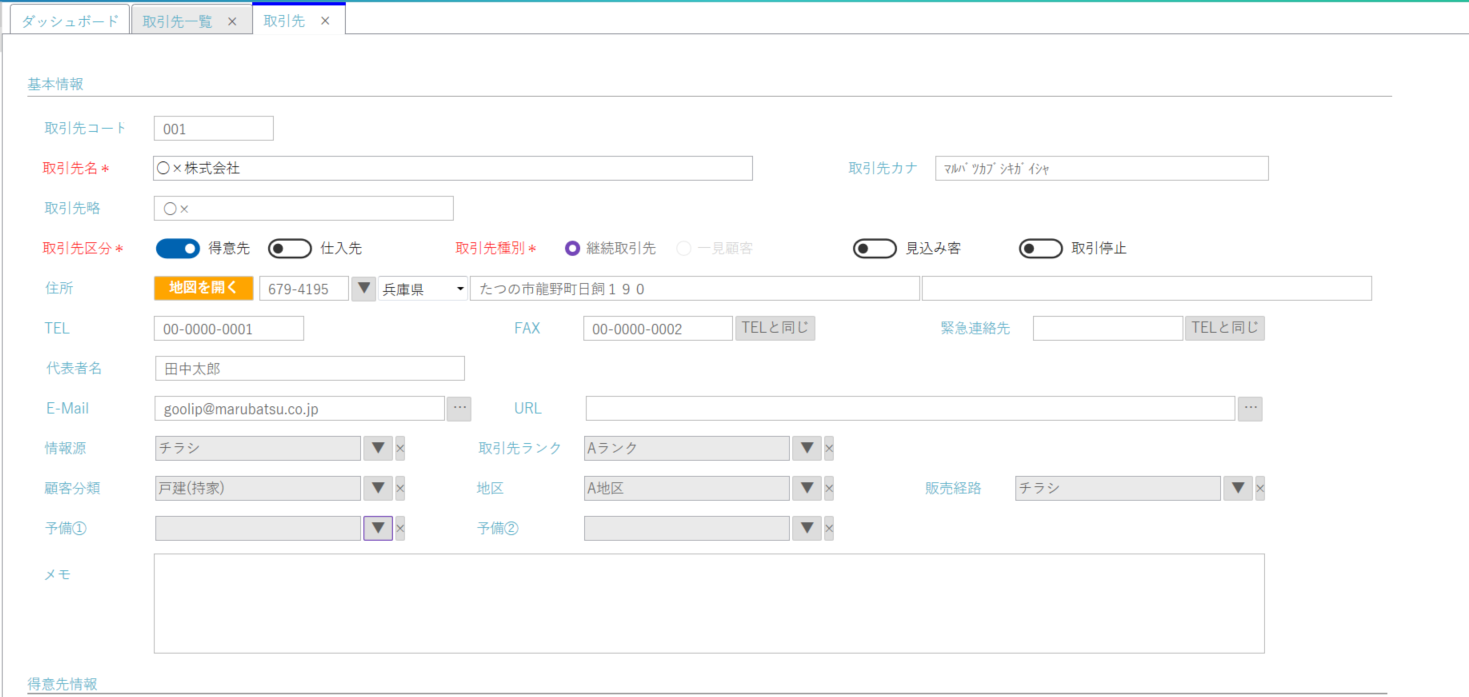Viewport: 1469px width, 697px height.
Task: Clear the 地区 selection with its × icon
Action: click(829, 488)
